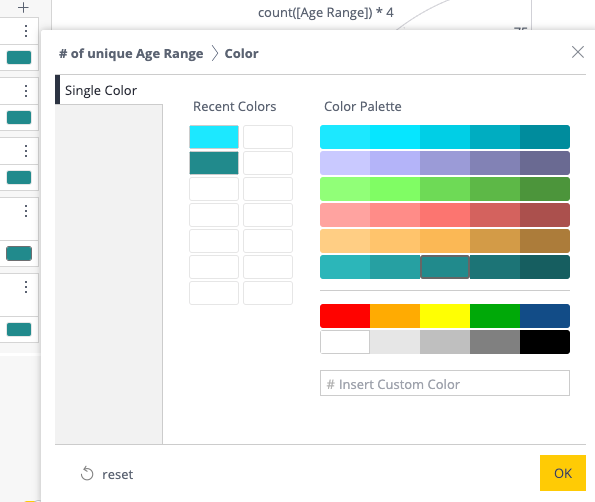595x502 pixels.
Task: Choose the bright orange basic swatch
Action: (x=395, y=316)
